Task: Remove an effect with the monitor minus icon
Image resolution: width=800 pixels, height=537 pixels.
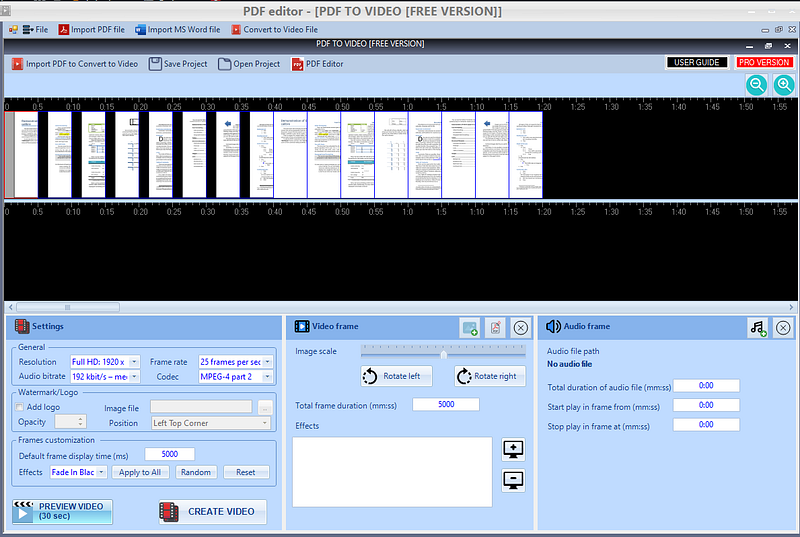Action: pyautogui.click(x=513, y=480)
